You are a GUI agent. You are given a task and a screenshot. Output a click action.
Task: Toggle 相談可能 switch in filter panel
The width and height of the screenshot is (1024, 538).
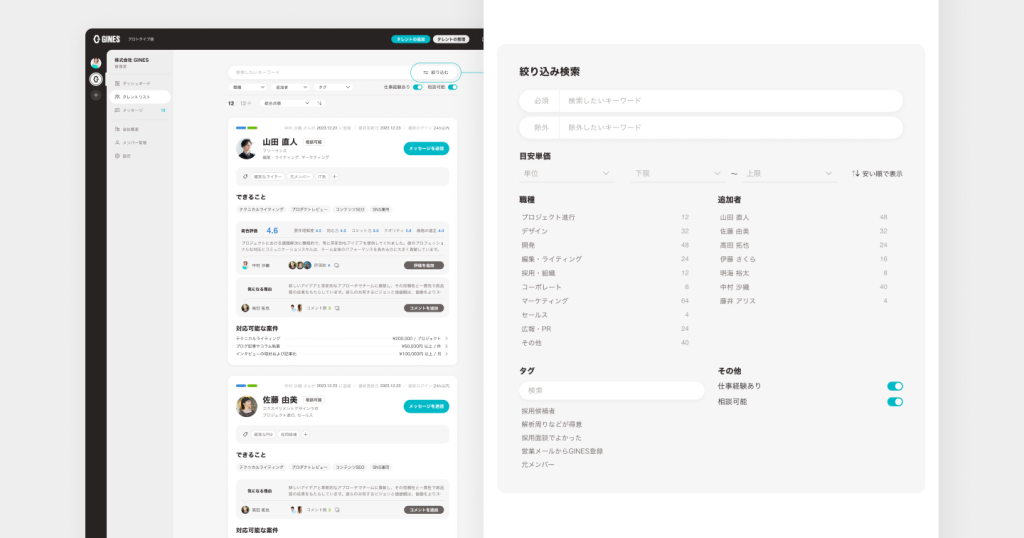pos(894,402)
